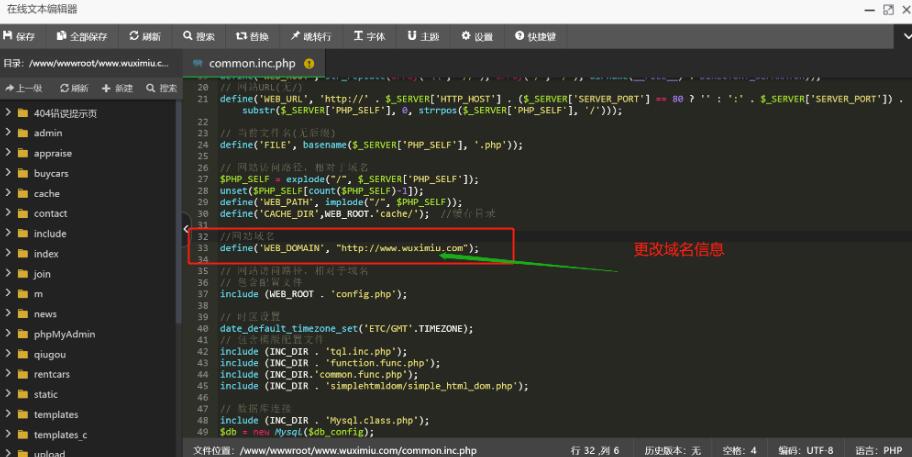The image size is (912, 457).
Task: Expand the buycars folder chevron
Action: pyautogui.click(x=8, y=173)
